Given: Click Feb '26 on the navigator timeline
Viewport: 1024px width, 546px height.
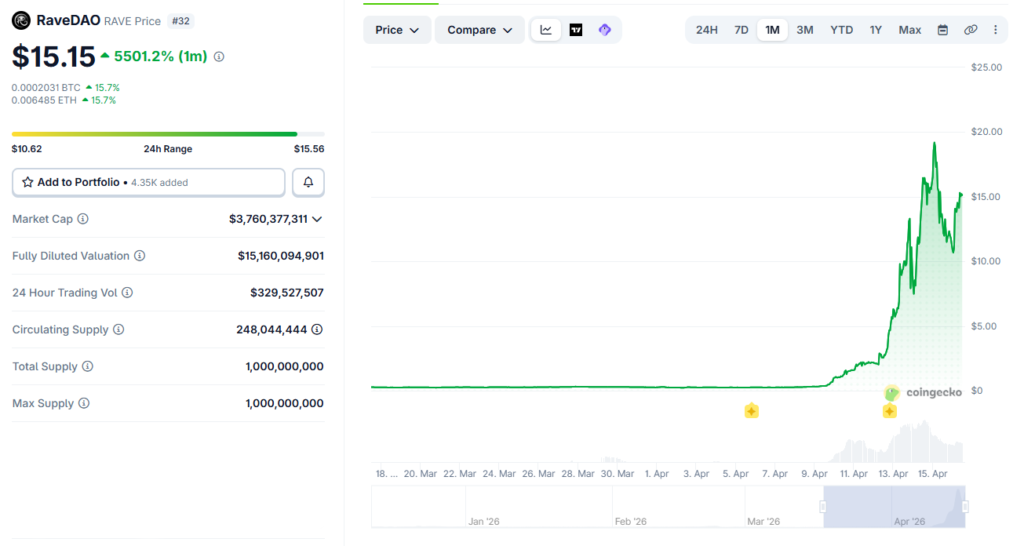Looking at the screenshot, I should click(x=631, y=521).
